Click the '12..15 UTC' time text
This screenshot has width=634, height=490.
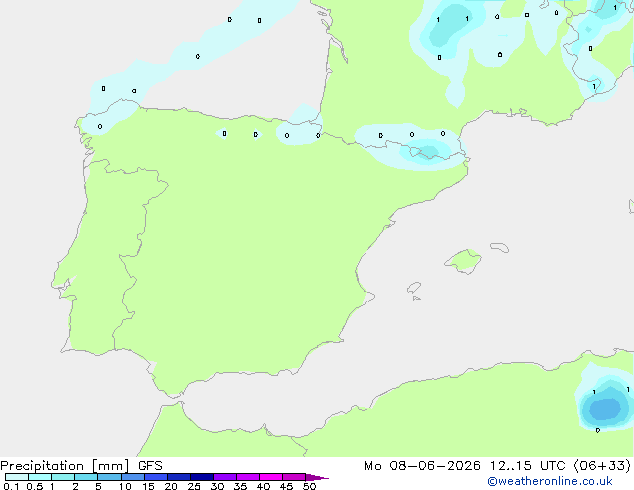(x=528, y=466)
